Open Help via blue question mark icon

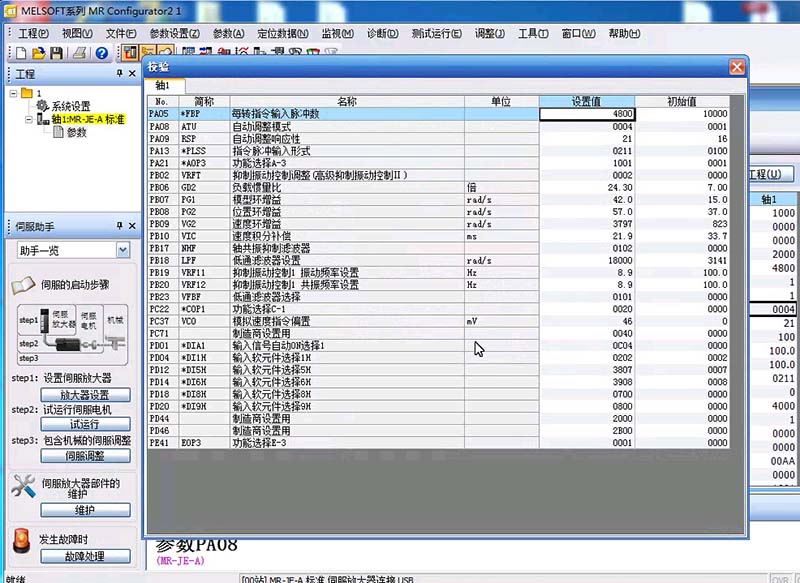[x=101, y=53]
